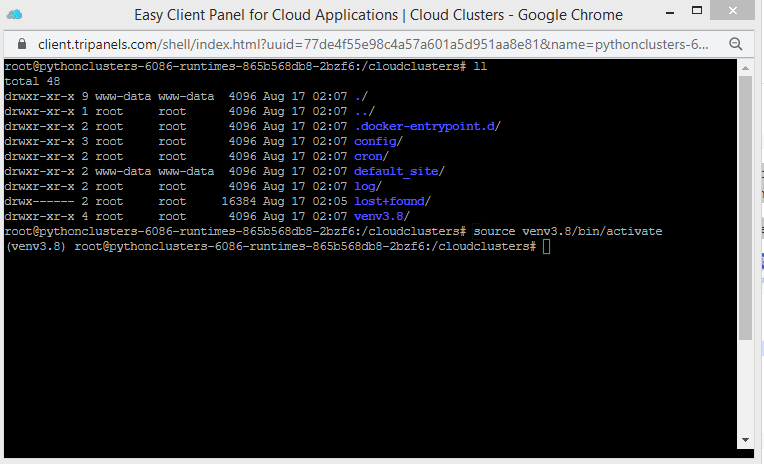Click the venv3.8/ directory entry
The image size is (764, 464).
tap(382, 216)
